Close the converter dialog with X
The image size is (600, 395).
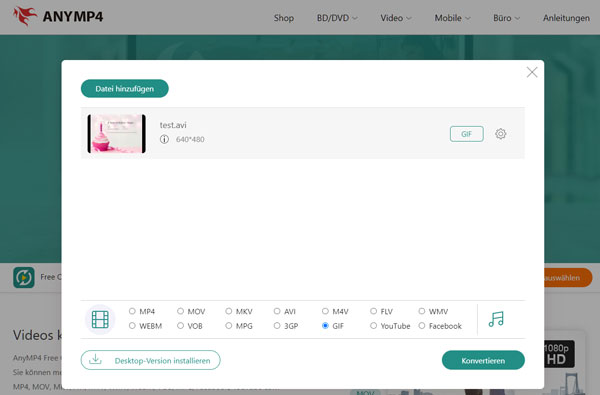click(x=532, y=72)
